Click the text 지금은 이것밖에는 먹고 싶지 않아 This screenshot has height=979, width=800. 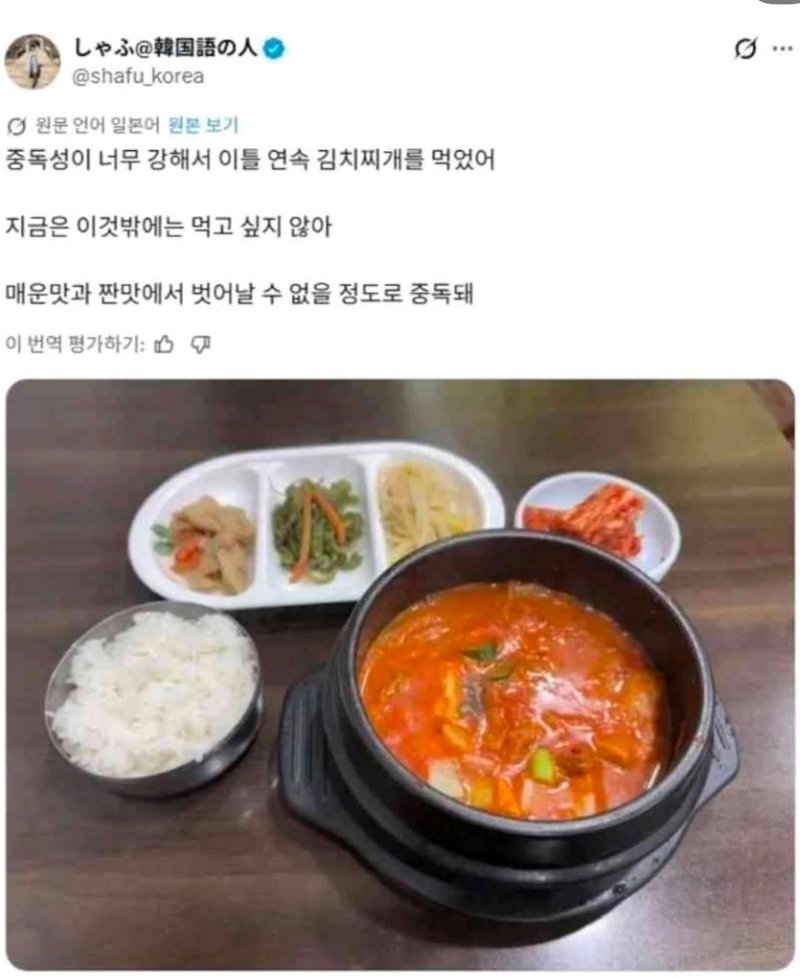[x=169, y=227]
